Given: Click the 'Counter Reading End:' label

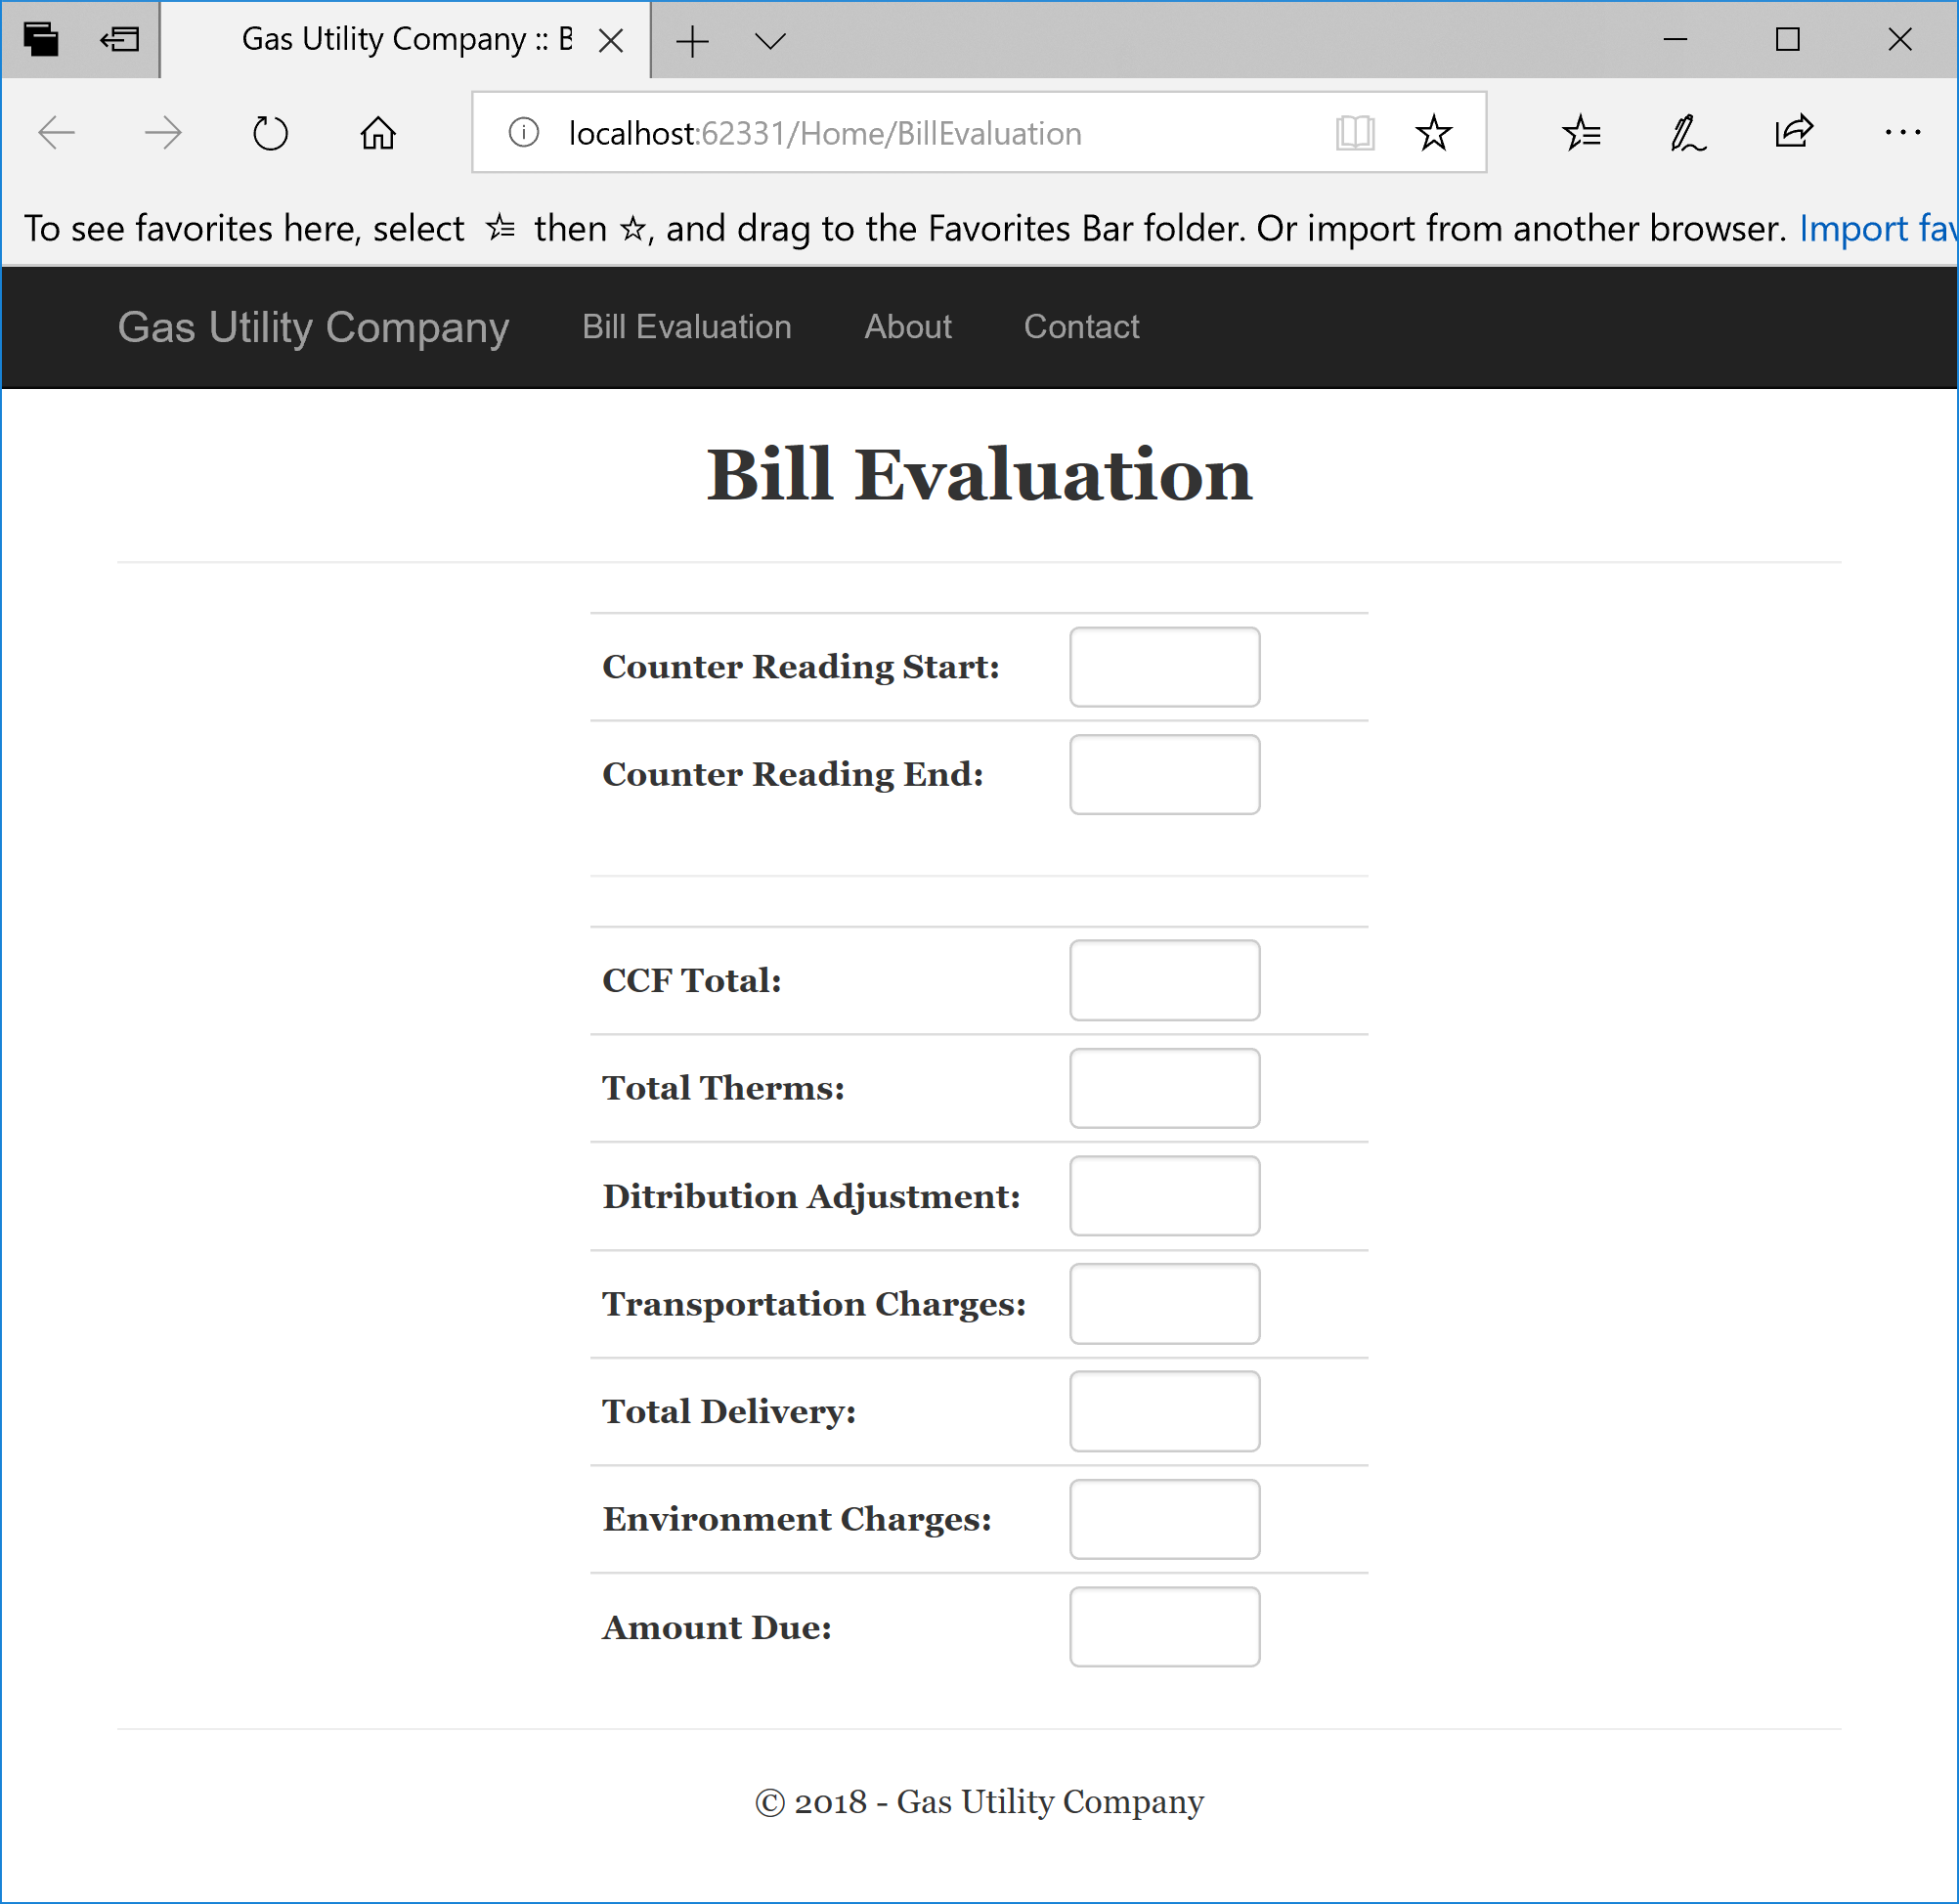Looking at the screenshot, I should (x=793, y=775).
